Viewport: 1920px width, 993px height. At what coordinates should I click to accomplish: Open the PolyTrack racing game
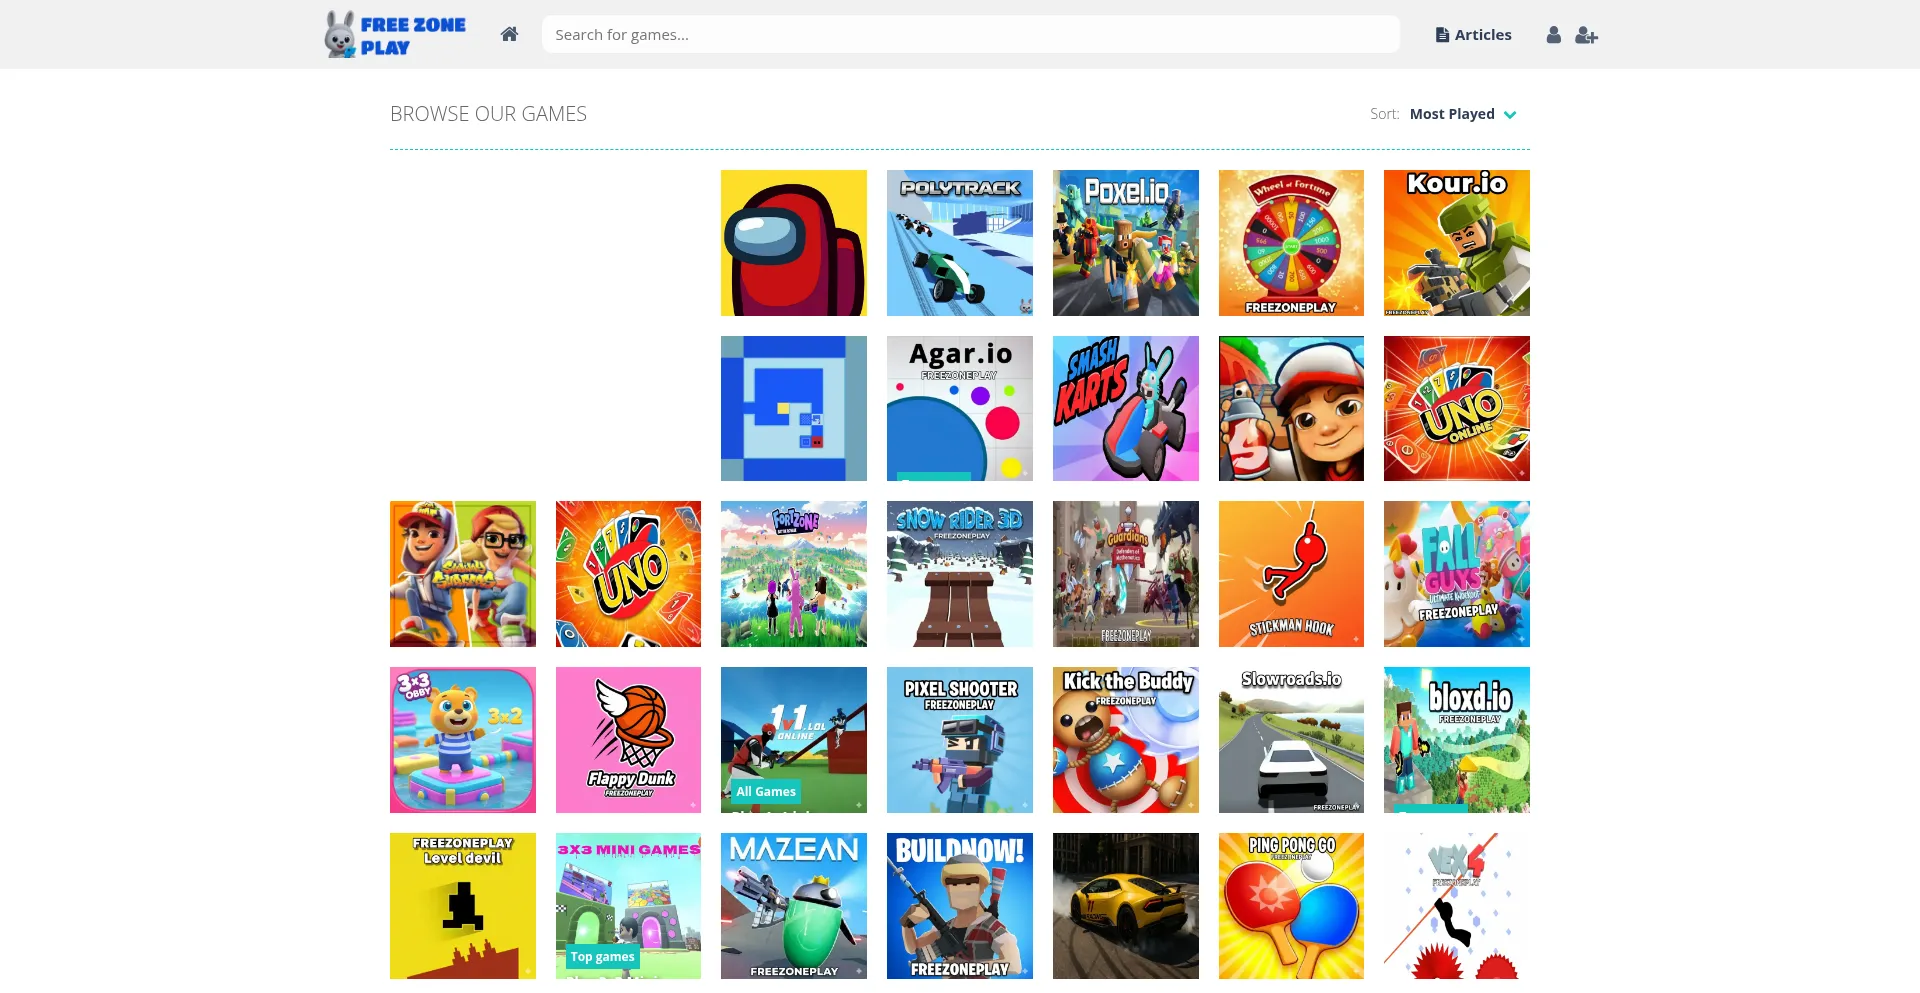960,243
